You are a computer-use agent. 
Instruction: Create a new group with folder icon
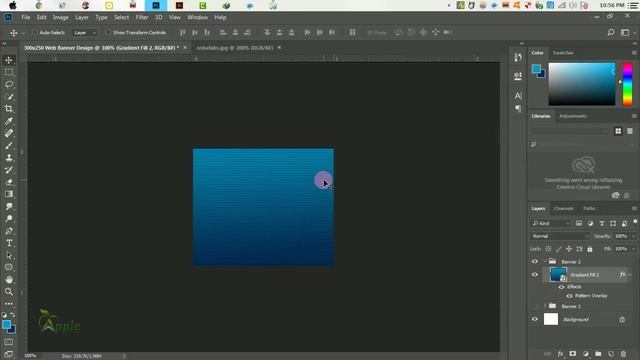pyautogui.click(x=598, y=354)
